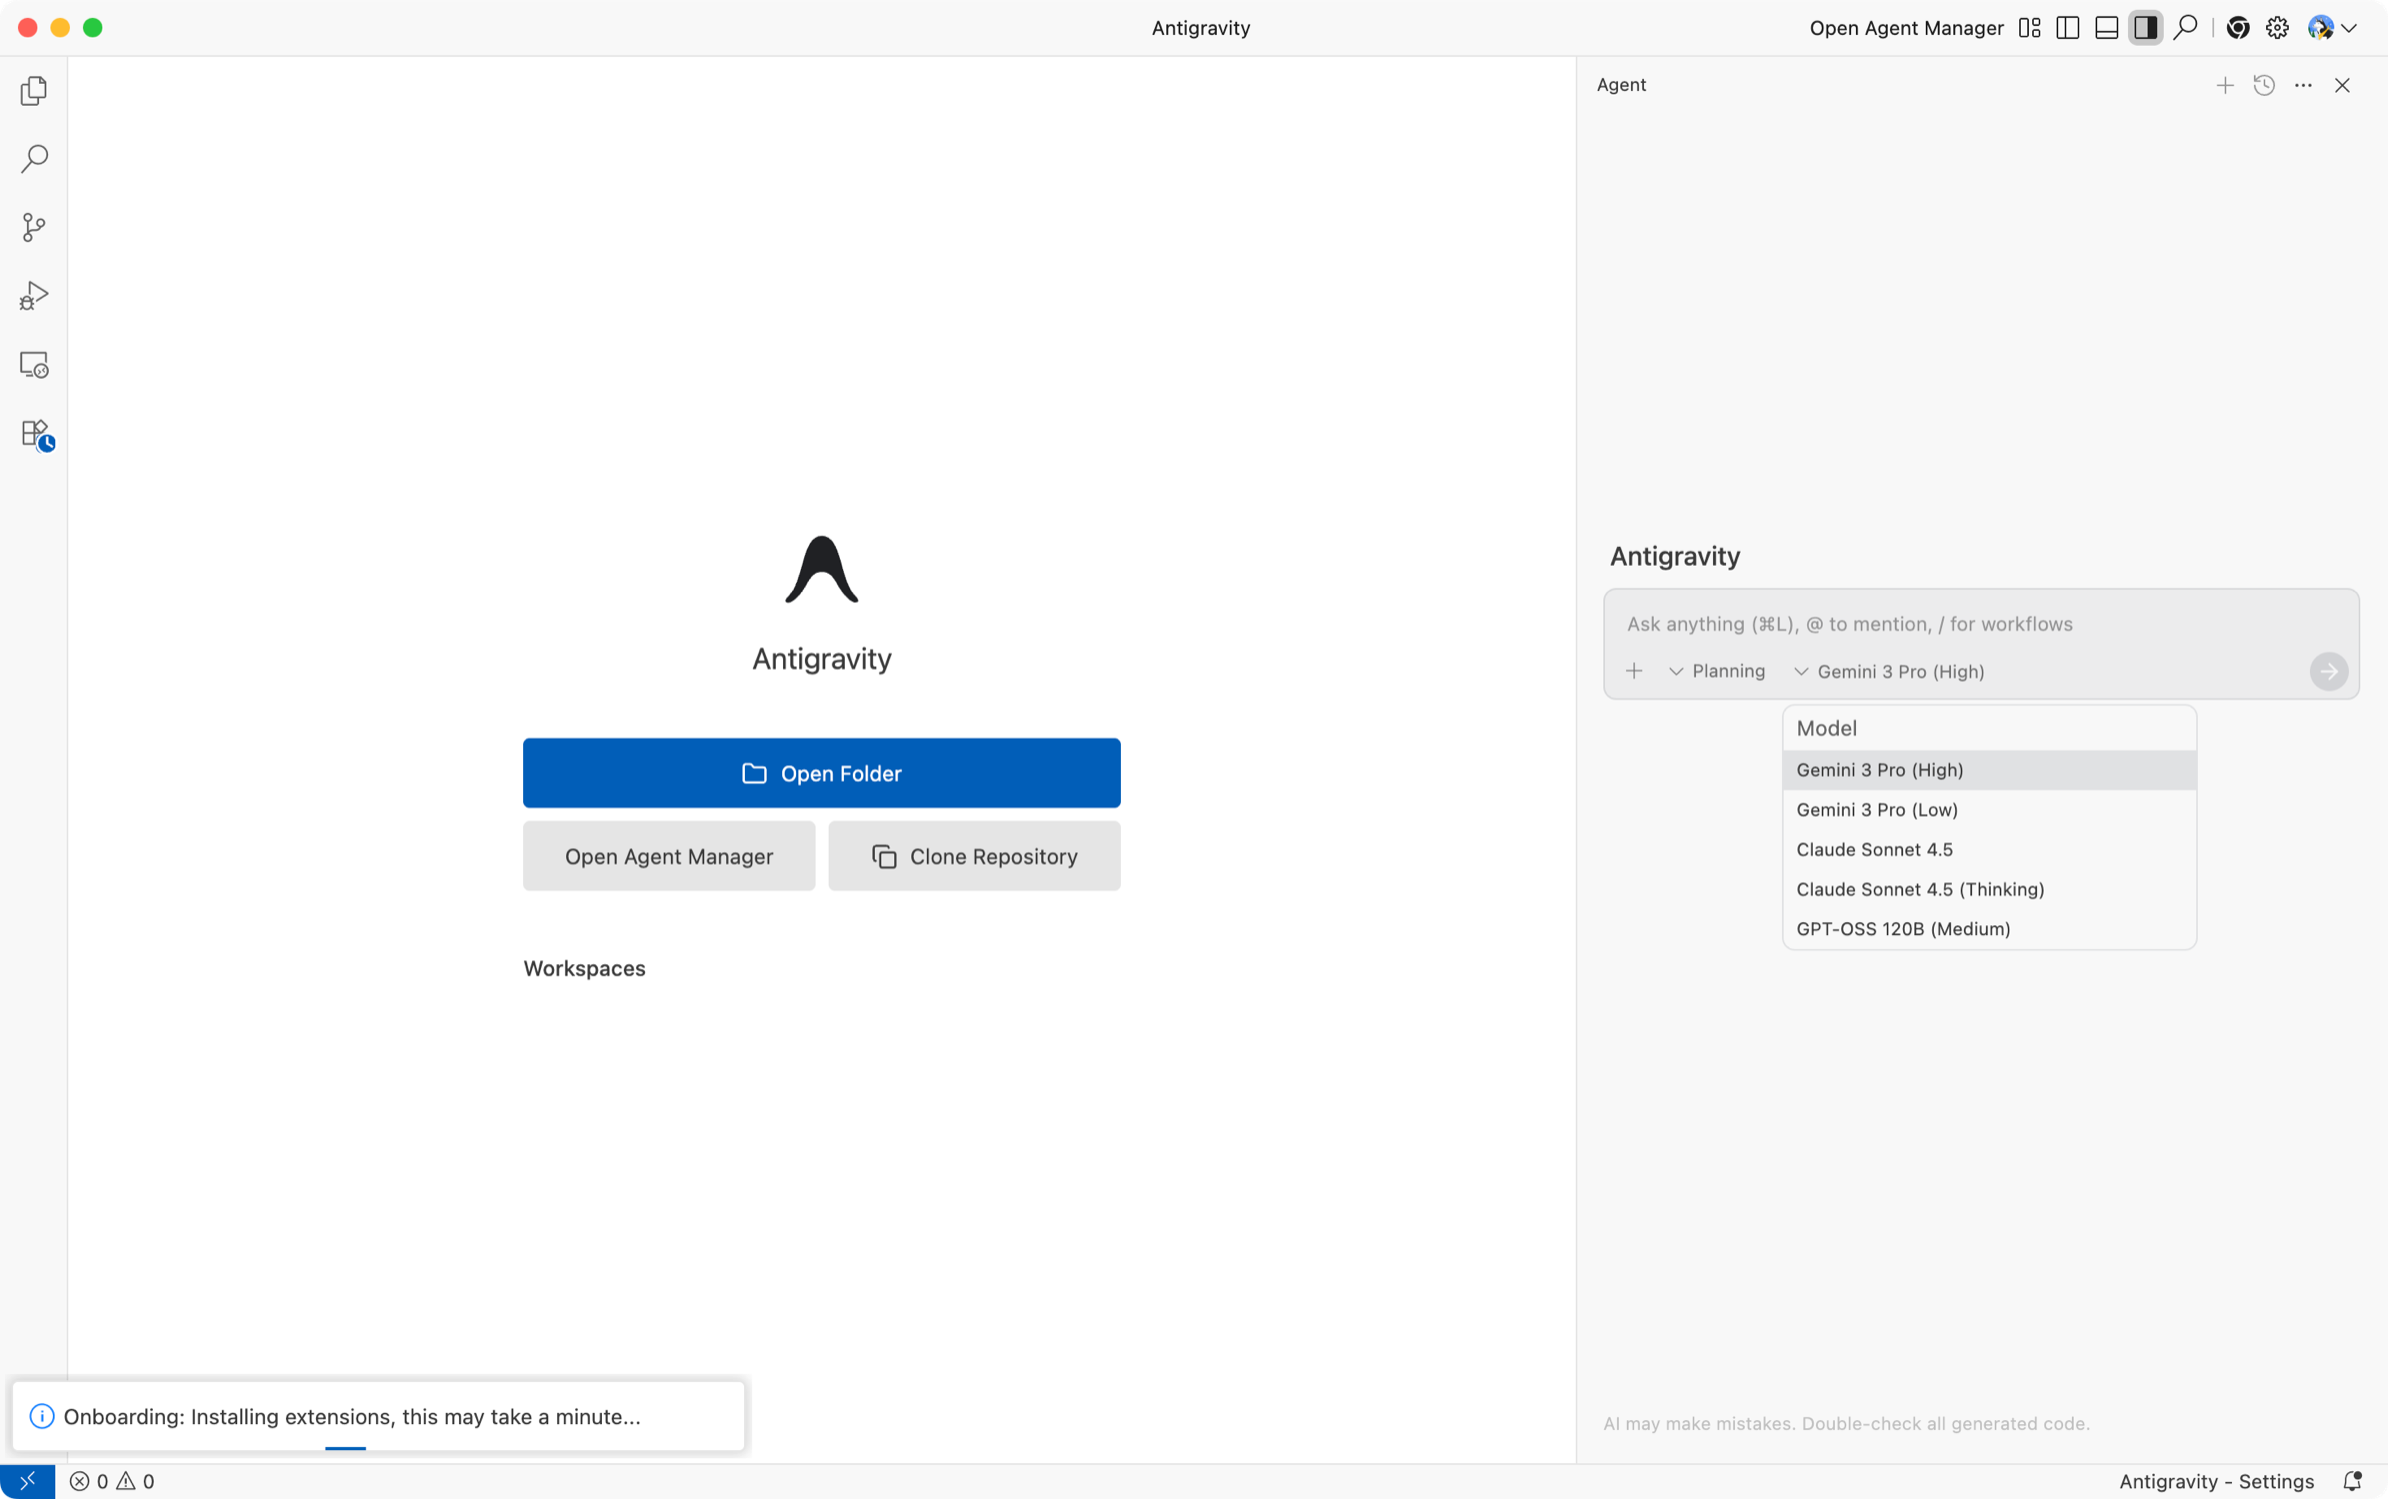Start a new agent conversation
The height and width of the screenshot is (1499, 2388).
tap(2224, 85)
